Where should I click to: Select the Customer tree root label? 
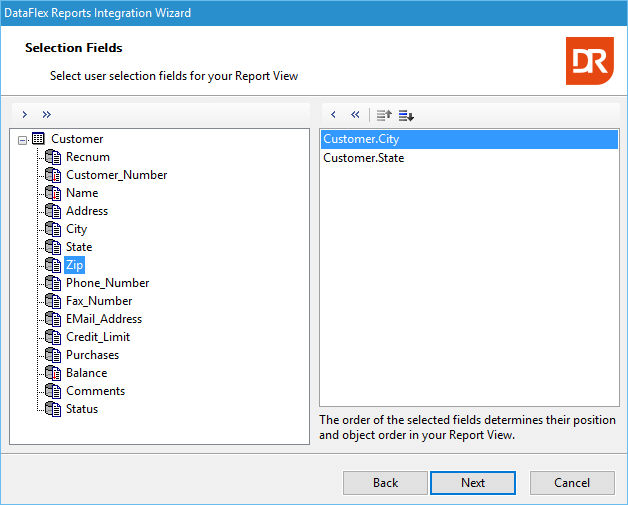coord(77,139)
